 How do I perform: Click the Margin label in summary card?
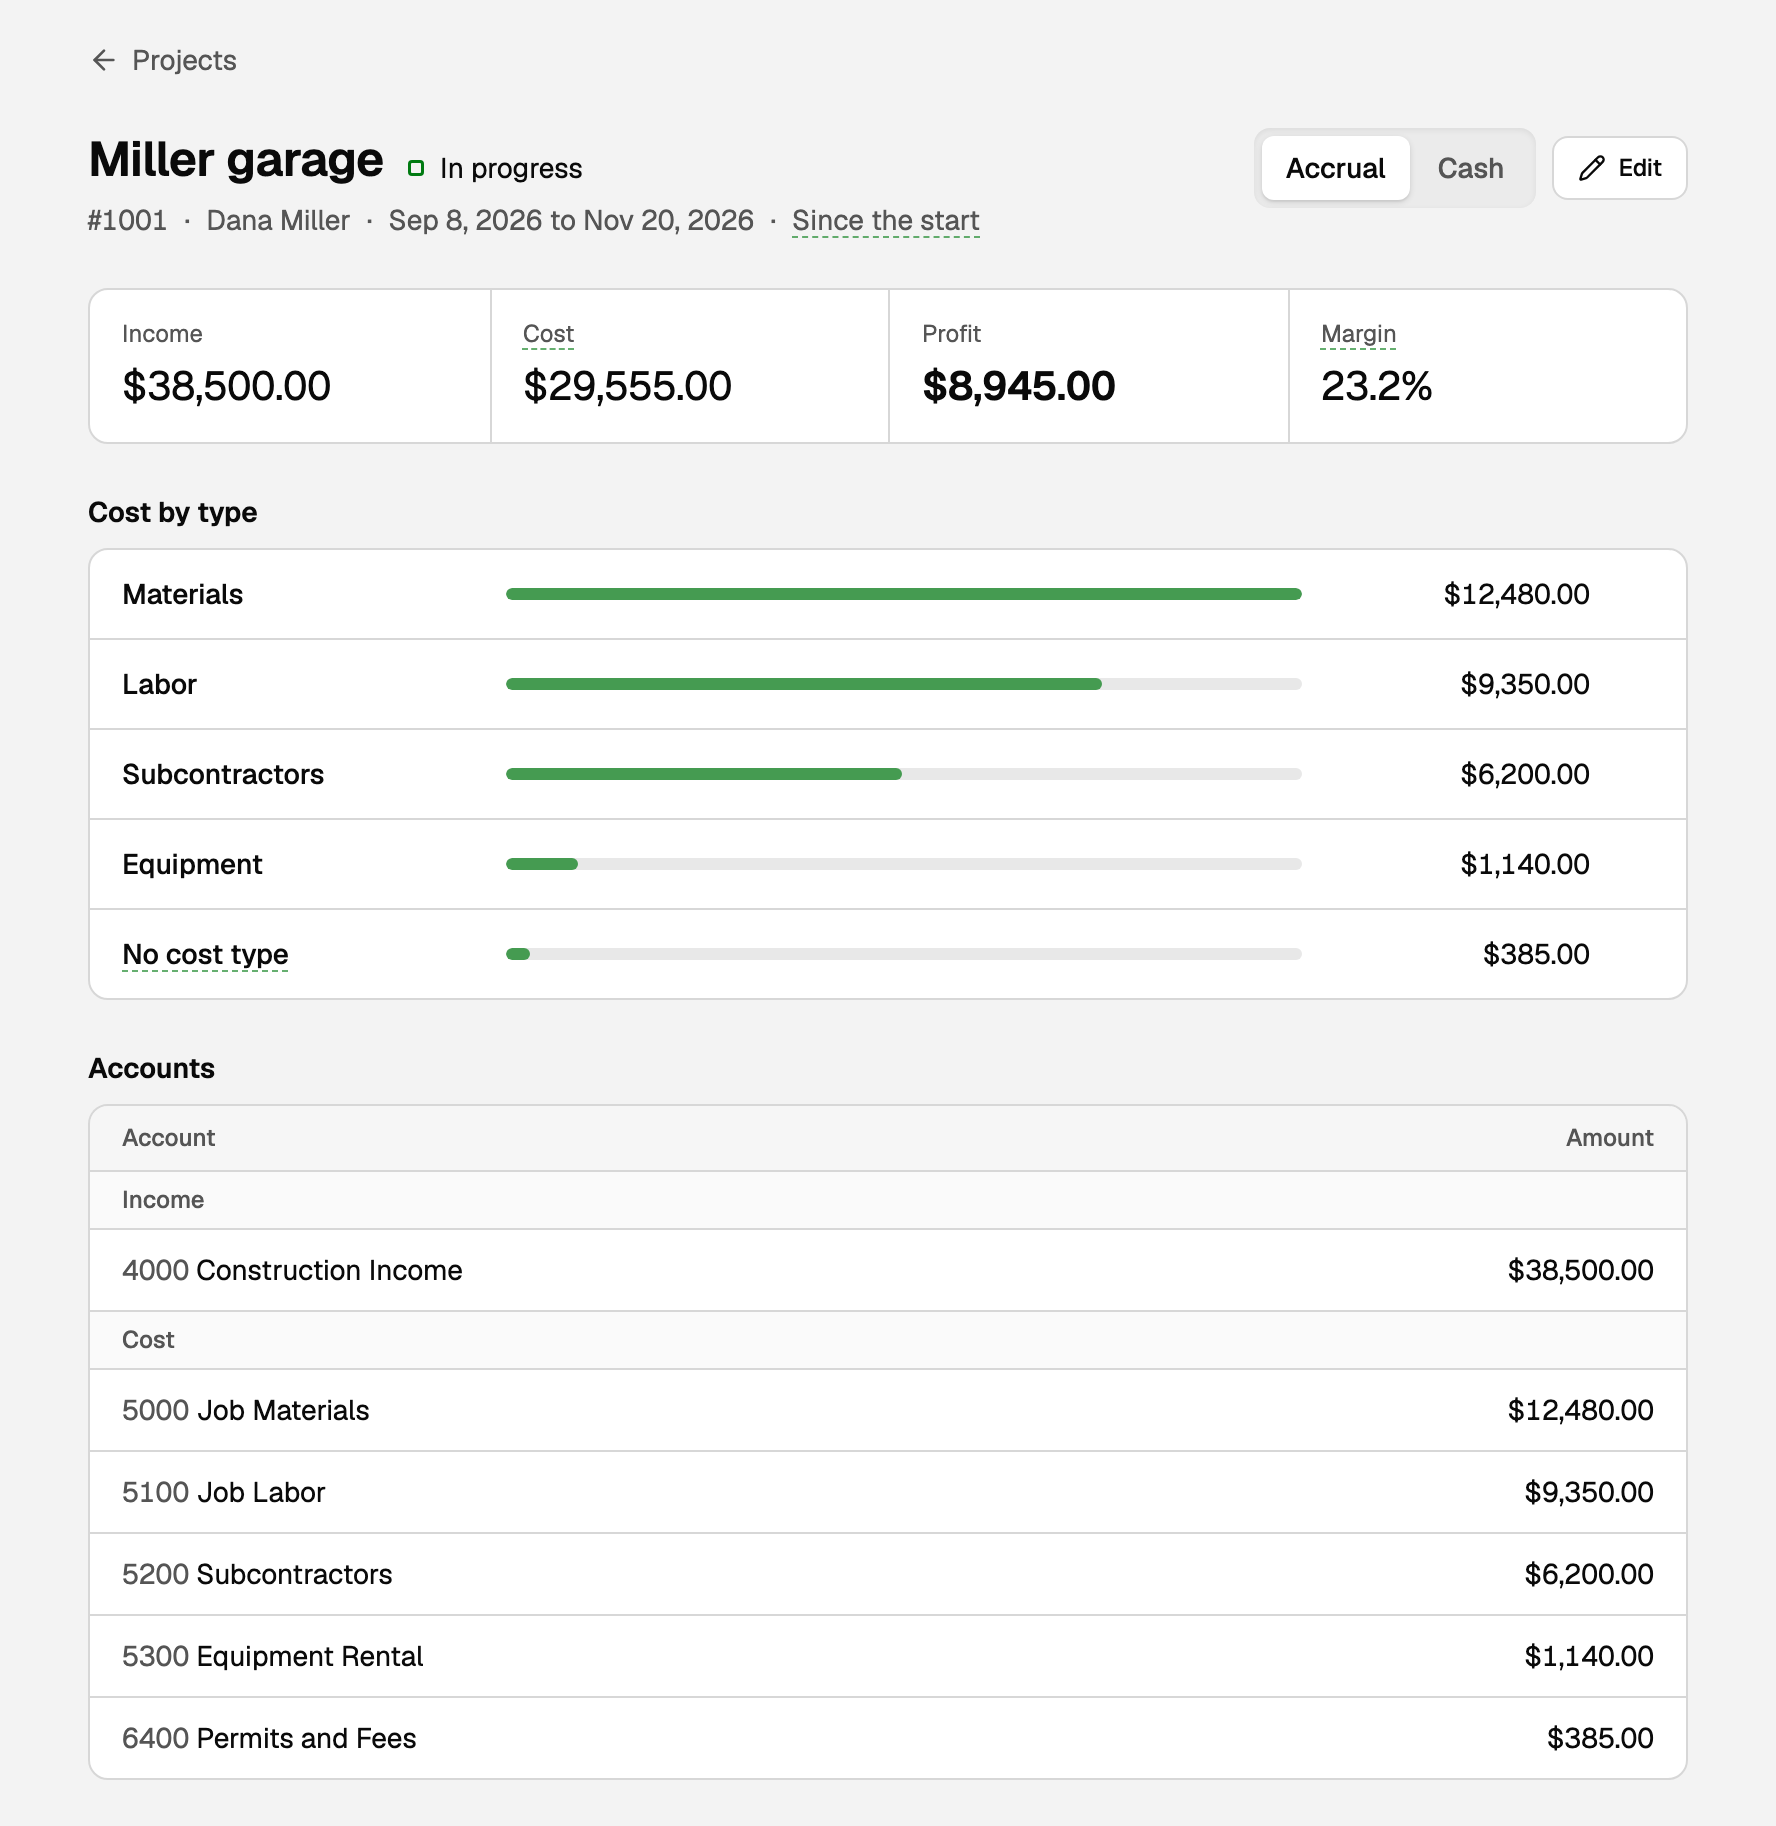coord(1358,334)
